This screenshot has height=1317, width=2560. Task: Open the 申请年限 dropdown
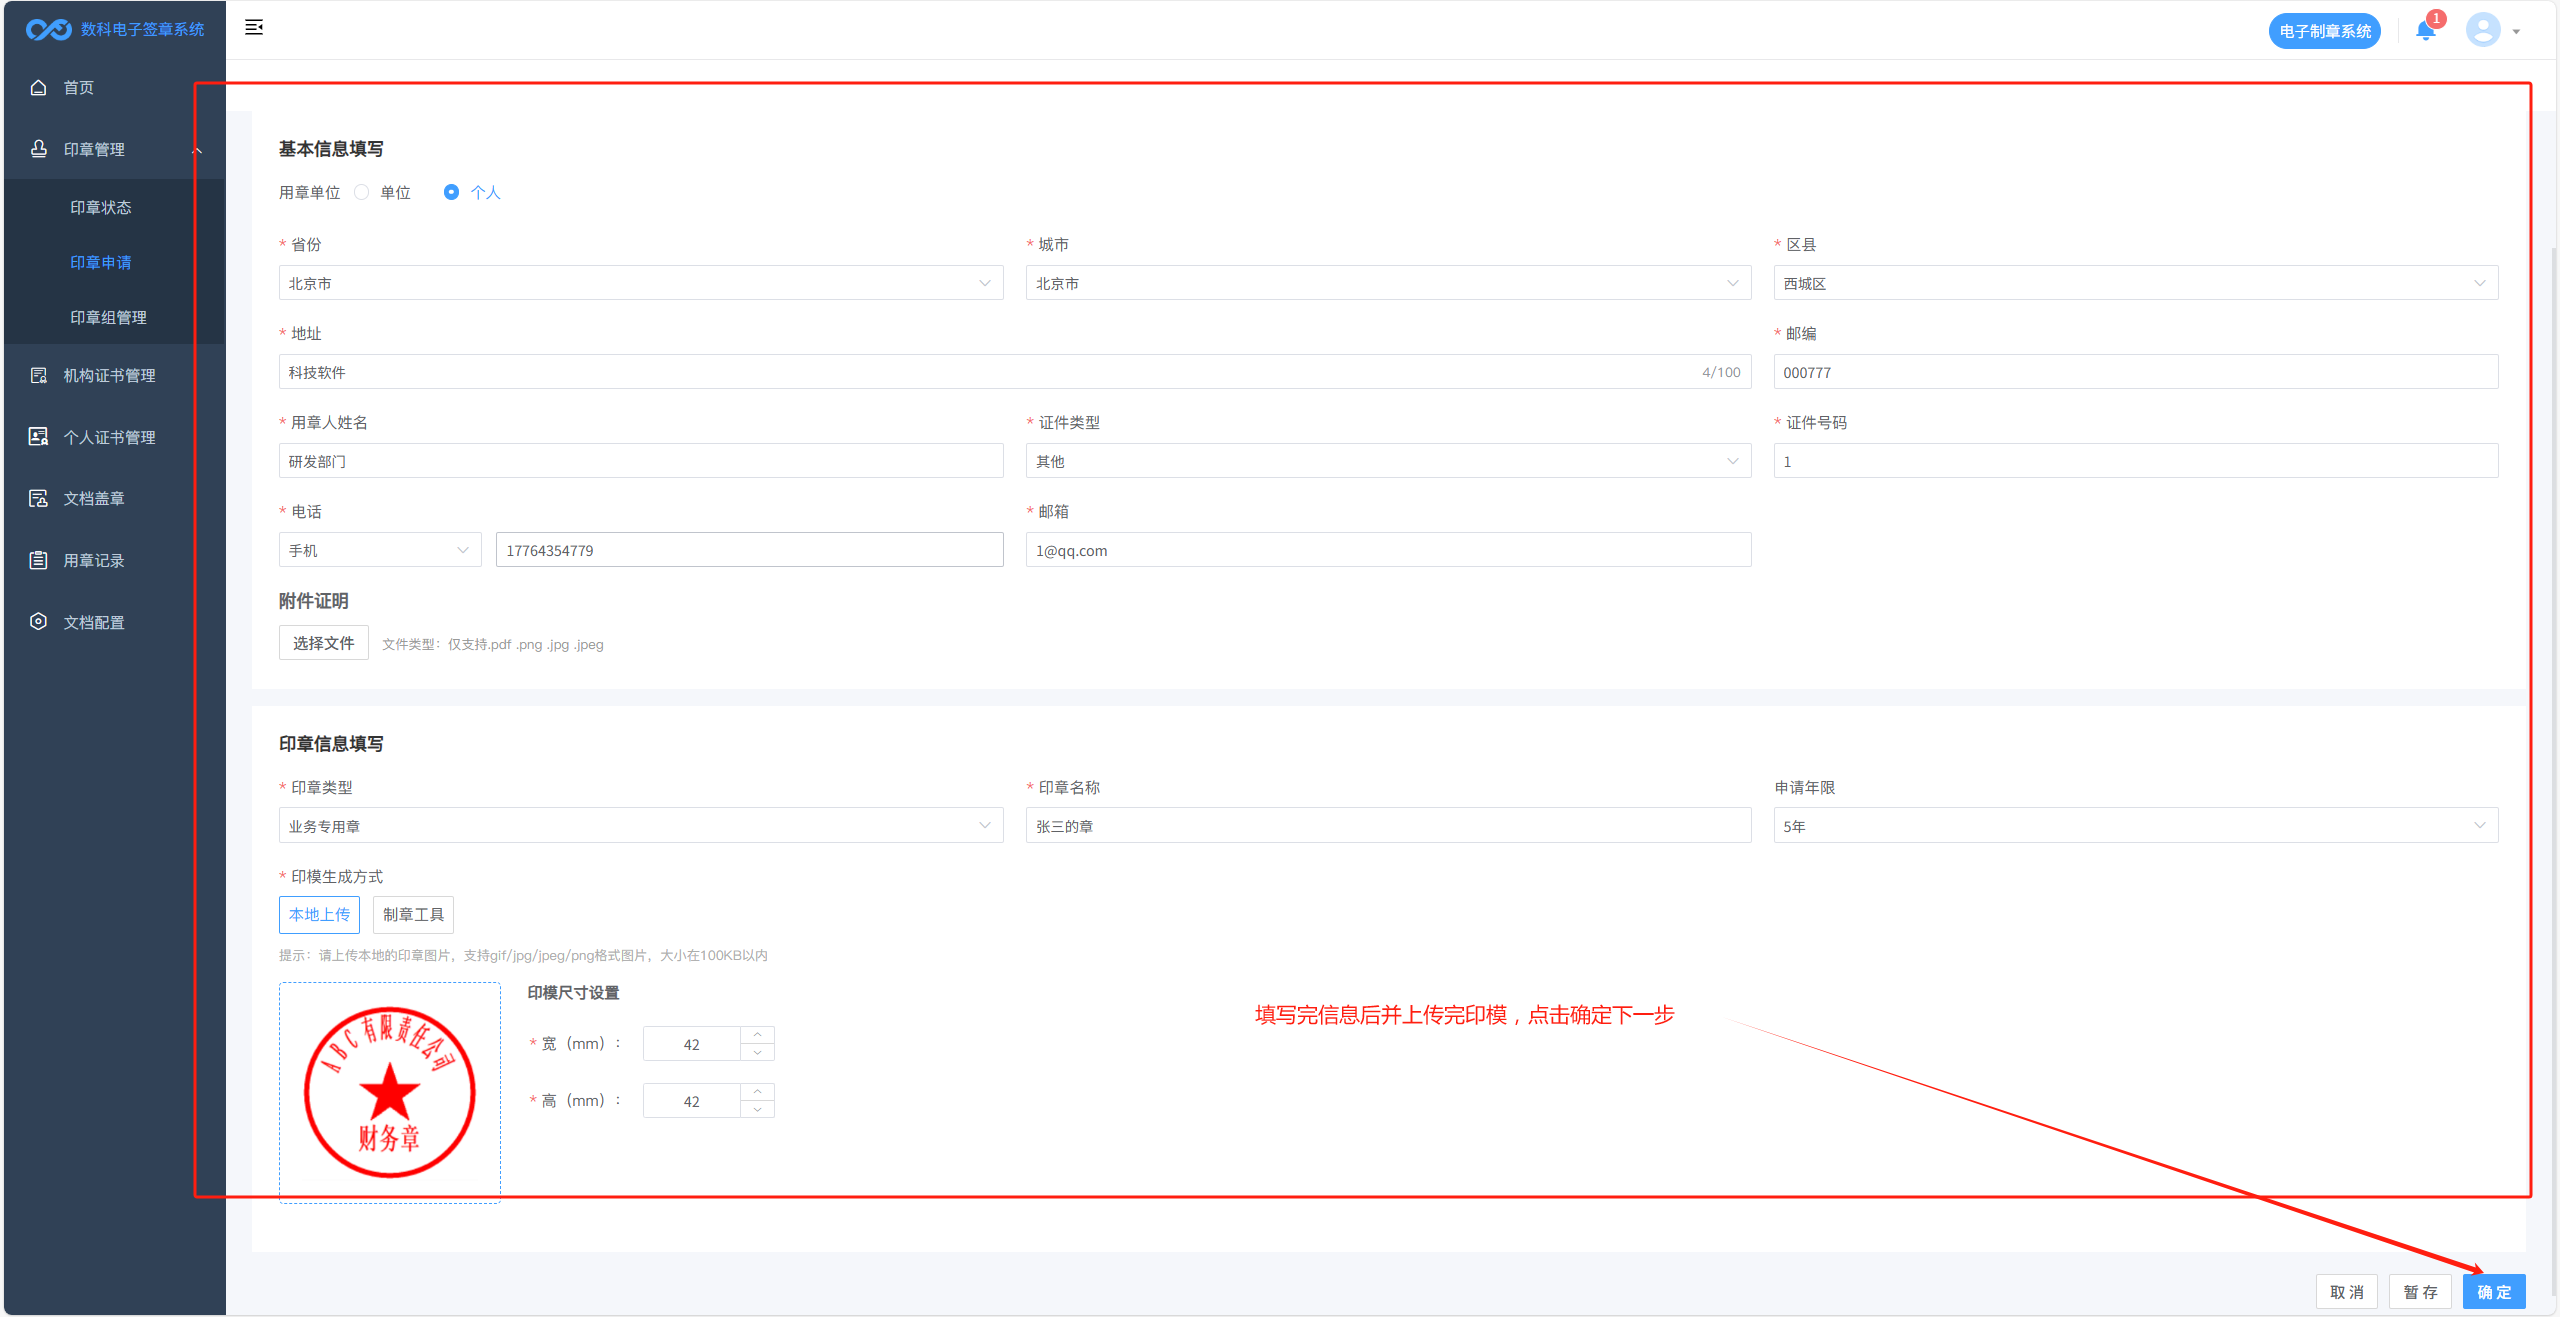2135,826
